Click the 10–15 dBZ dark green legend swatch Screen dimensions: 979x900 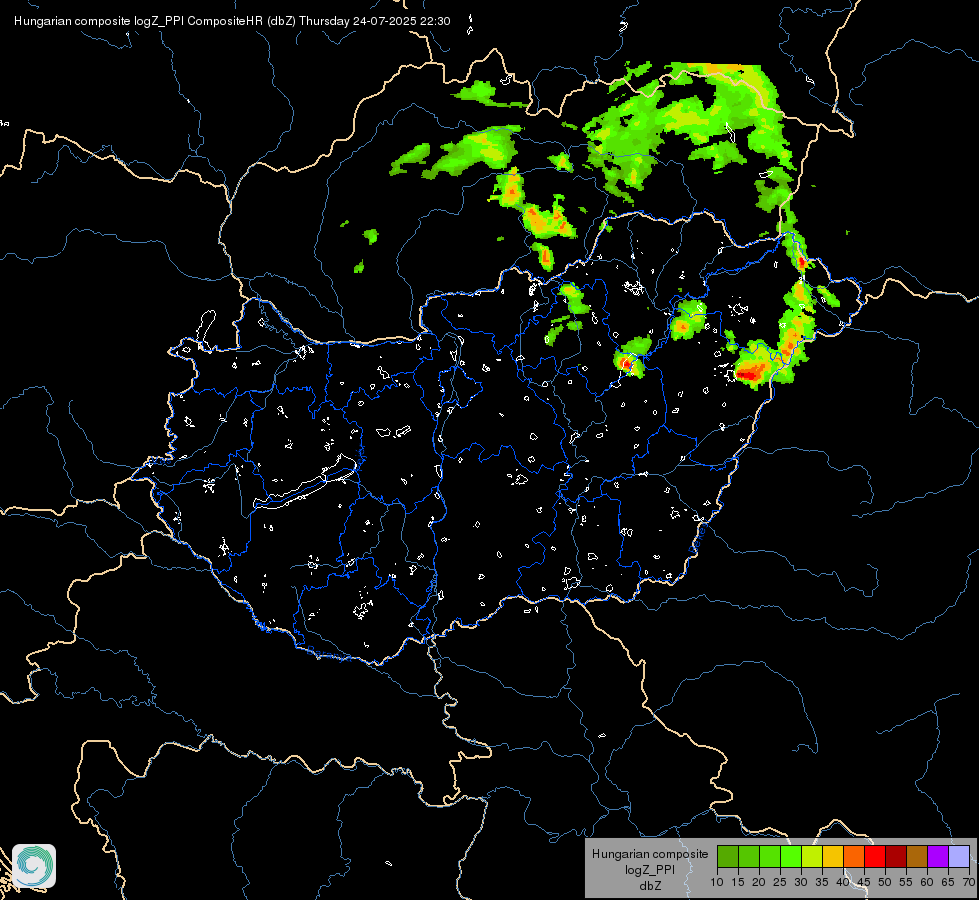728,856
